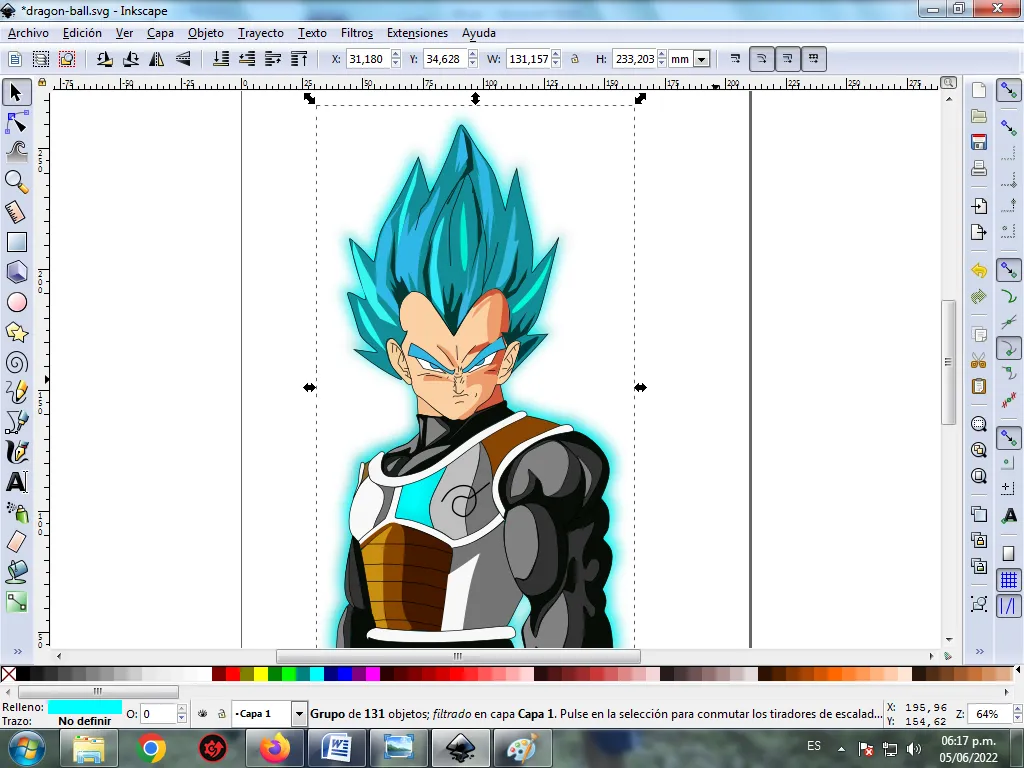Click the Redo green arrow icon
The height and width of the screenshot is (768, 1024).
pyautogui.click(x=978, y=296)
